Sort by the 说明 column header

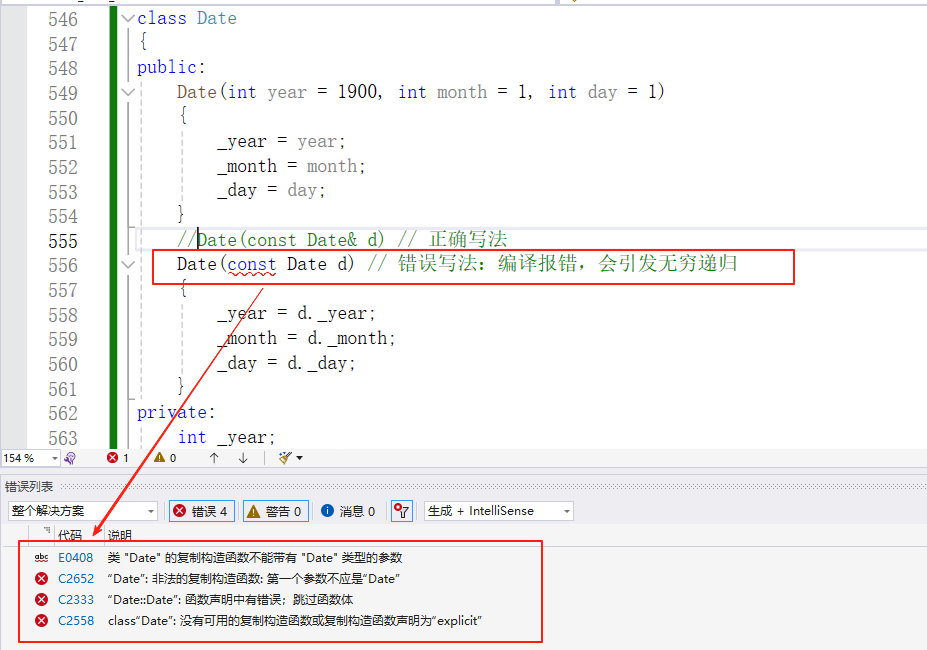pyautogui.click(x=119, y=535)
